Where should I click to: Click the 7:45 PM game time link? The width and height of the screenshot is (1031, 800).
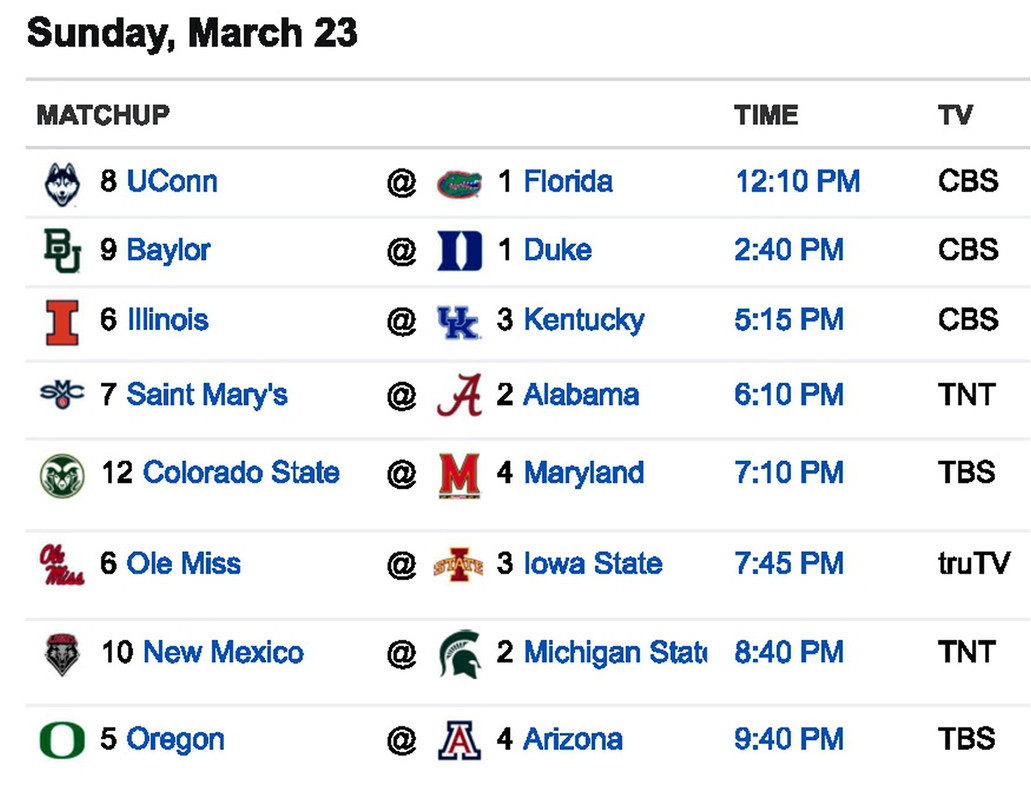(x=788, y=563)
